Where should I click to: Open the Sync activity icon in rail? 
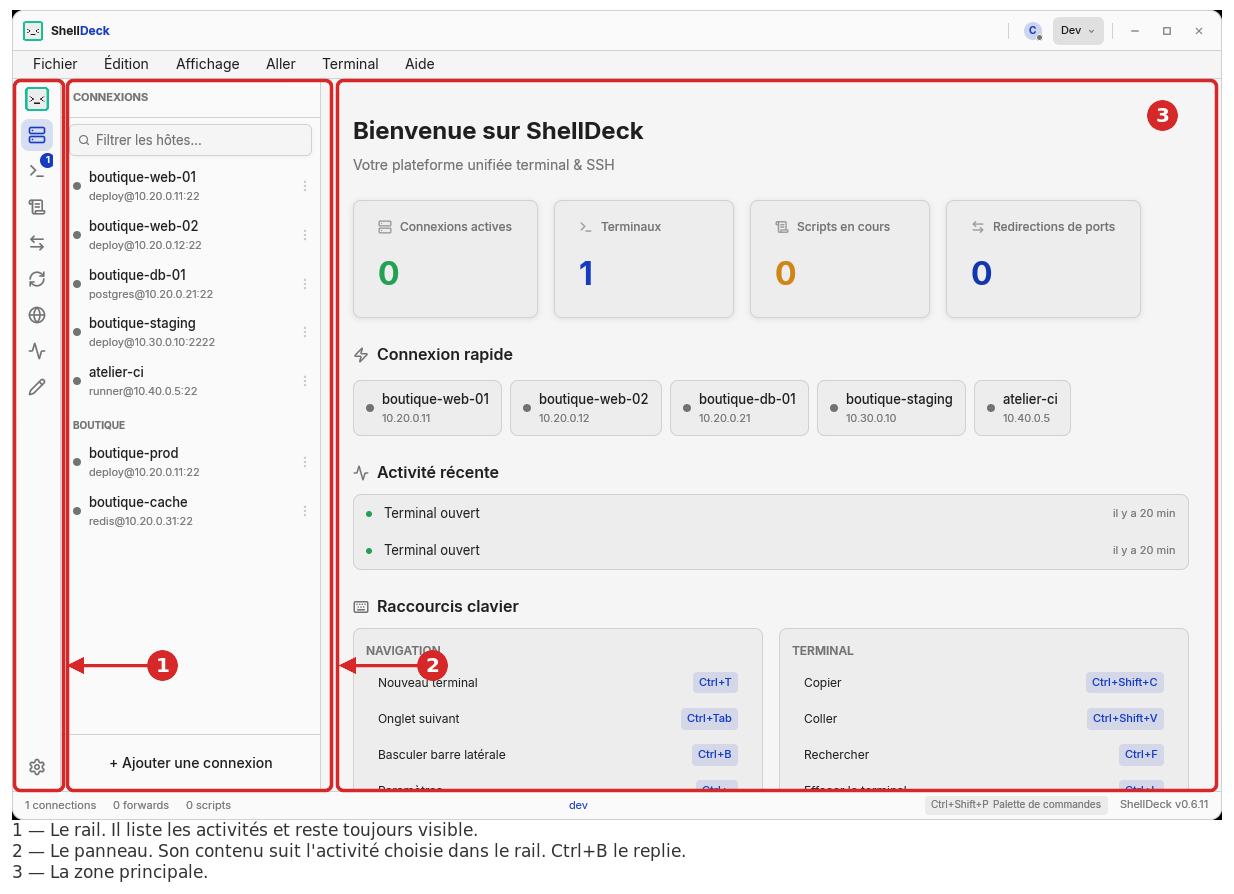37,279
